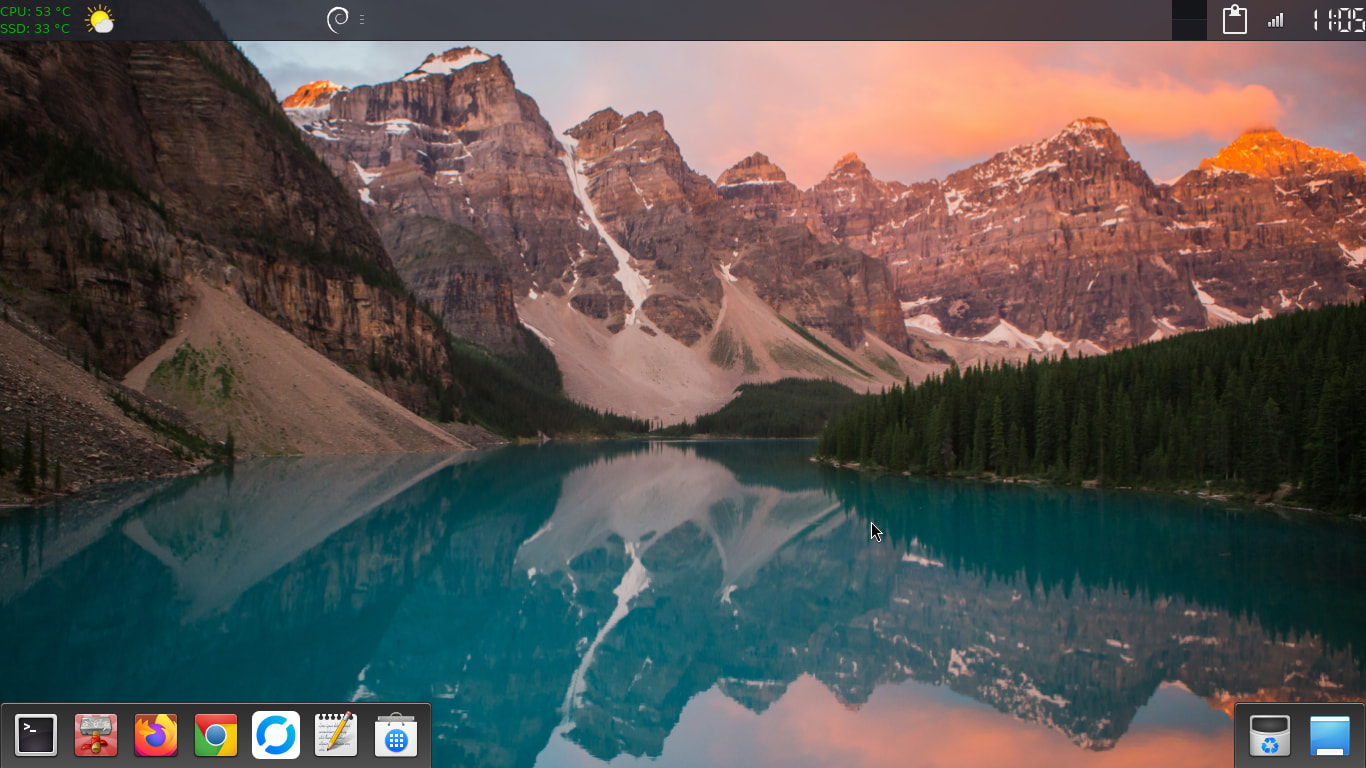Open the clipboard manager tray icon
This screenshot has height=768, width=1366.
tap(1235, 20)
